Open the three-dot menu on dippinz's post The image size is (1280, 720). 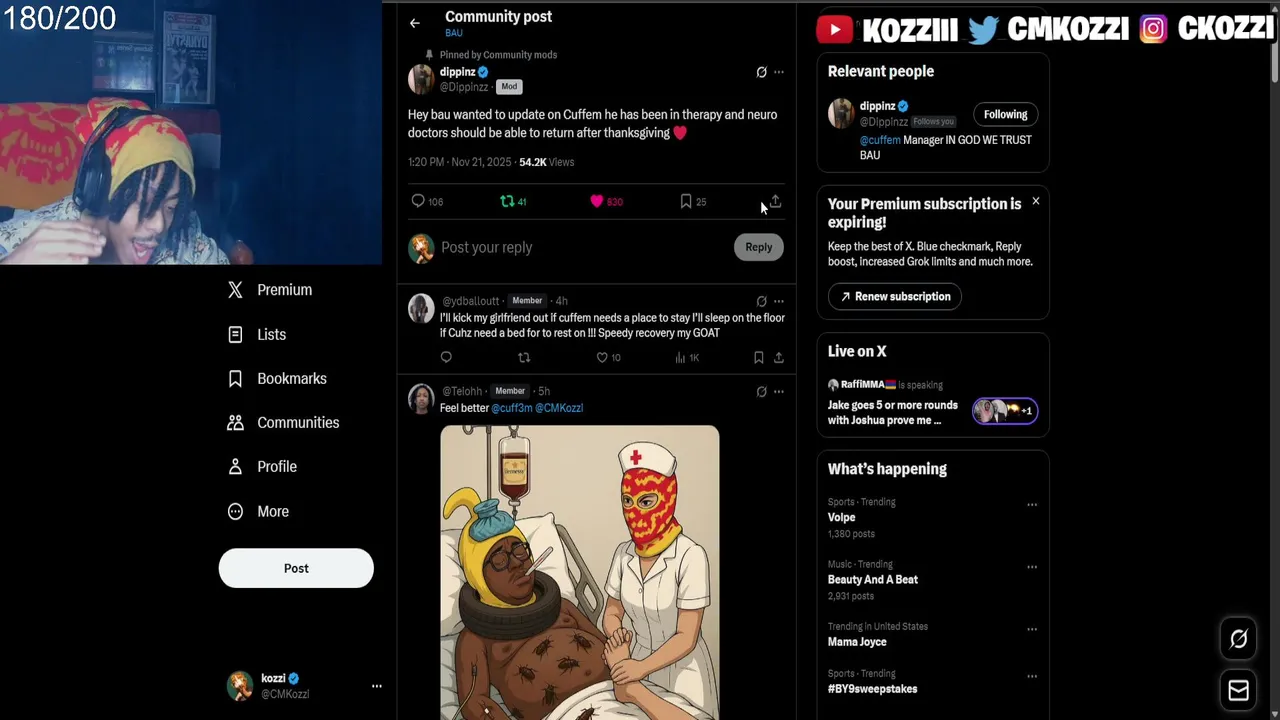[x=779, y=72]
